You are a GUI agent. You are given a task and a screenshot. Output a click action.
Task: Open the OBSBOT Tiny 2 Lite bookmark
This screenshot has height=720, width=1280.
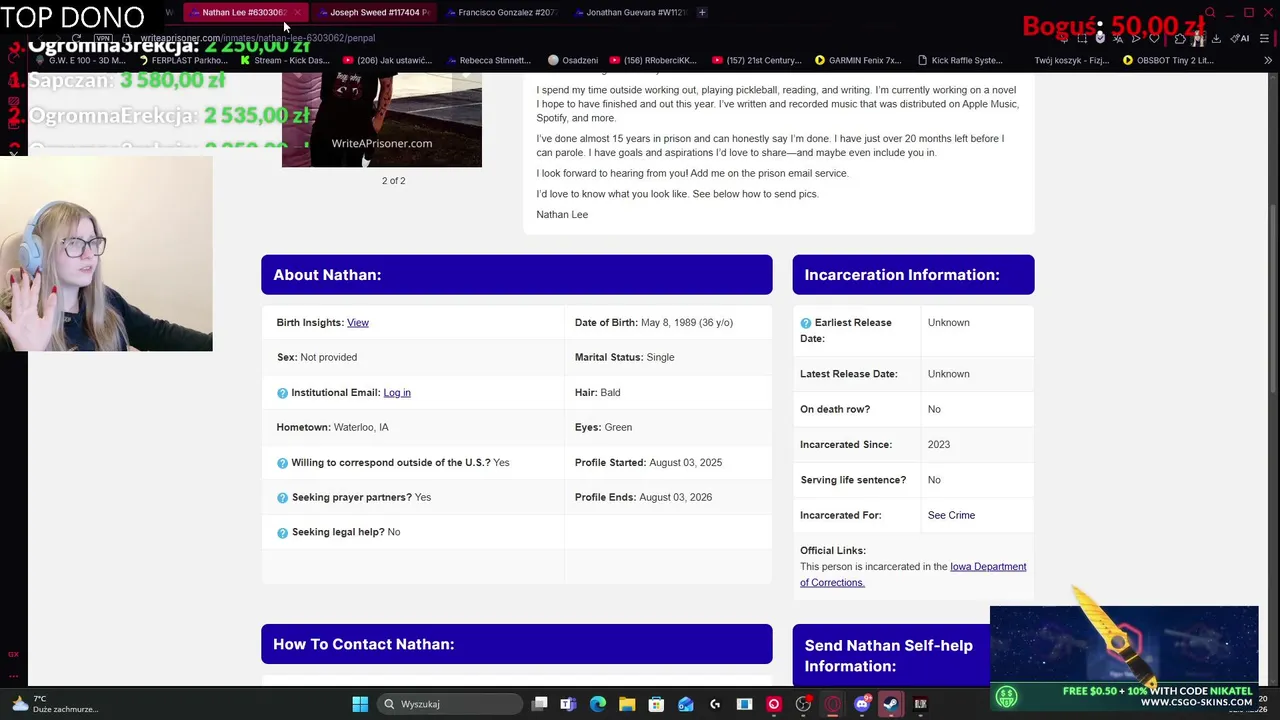click(x=1168, y=60)
